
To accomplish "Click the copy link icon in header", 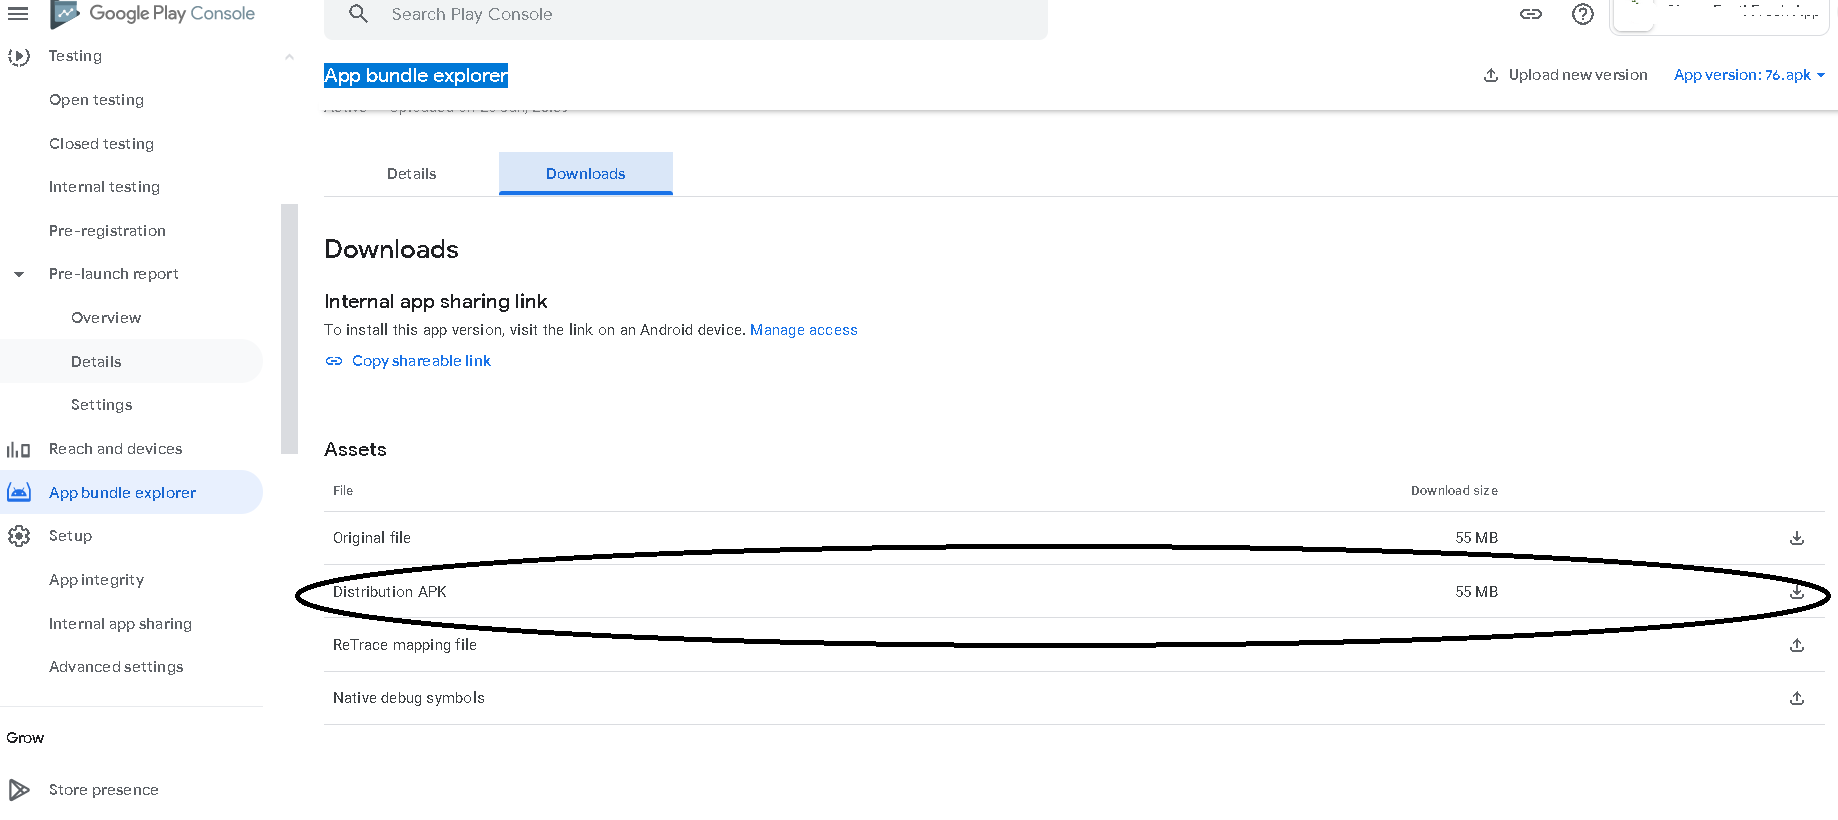I will [x=1531, y=14].
